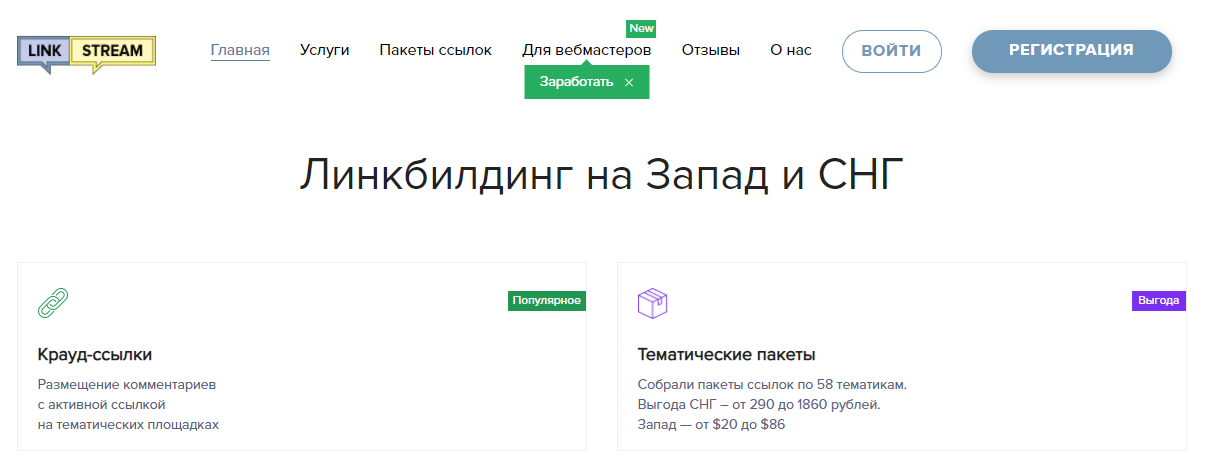This screenshot has height=470, width=1217.
Task: Click text 'на тематических площадках'
Action: tap(128, 424)
